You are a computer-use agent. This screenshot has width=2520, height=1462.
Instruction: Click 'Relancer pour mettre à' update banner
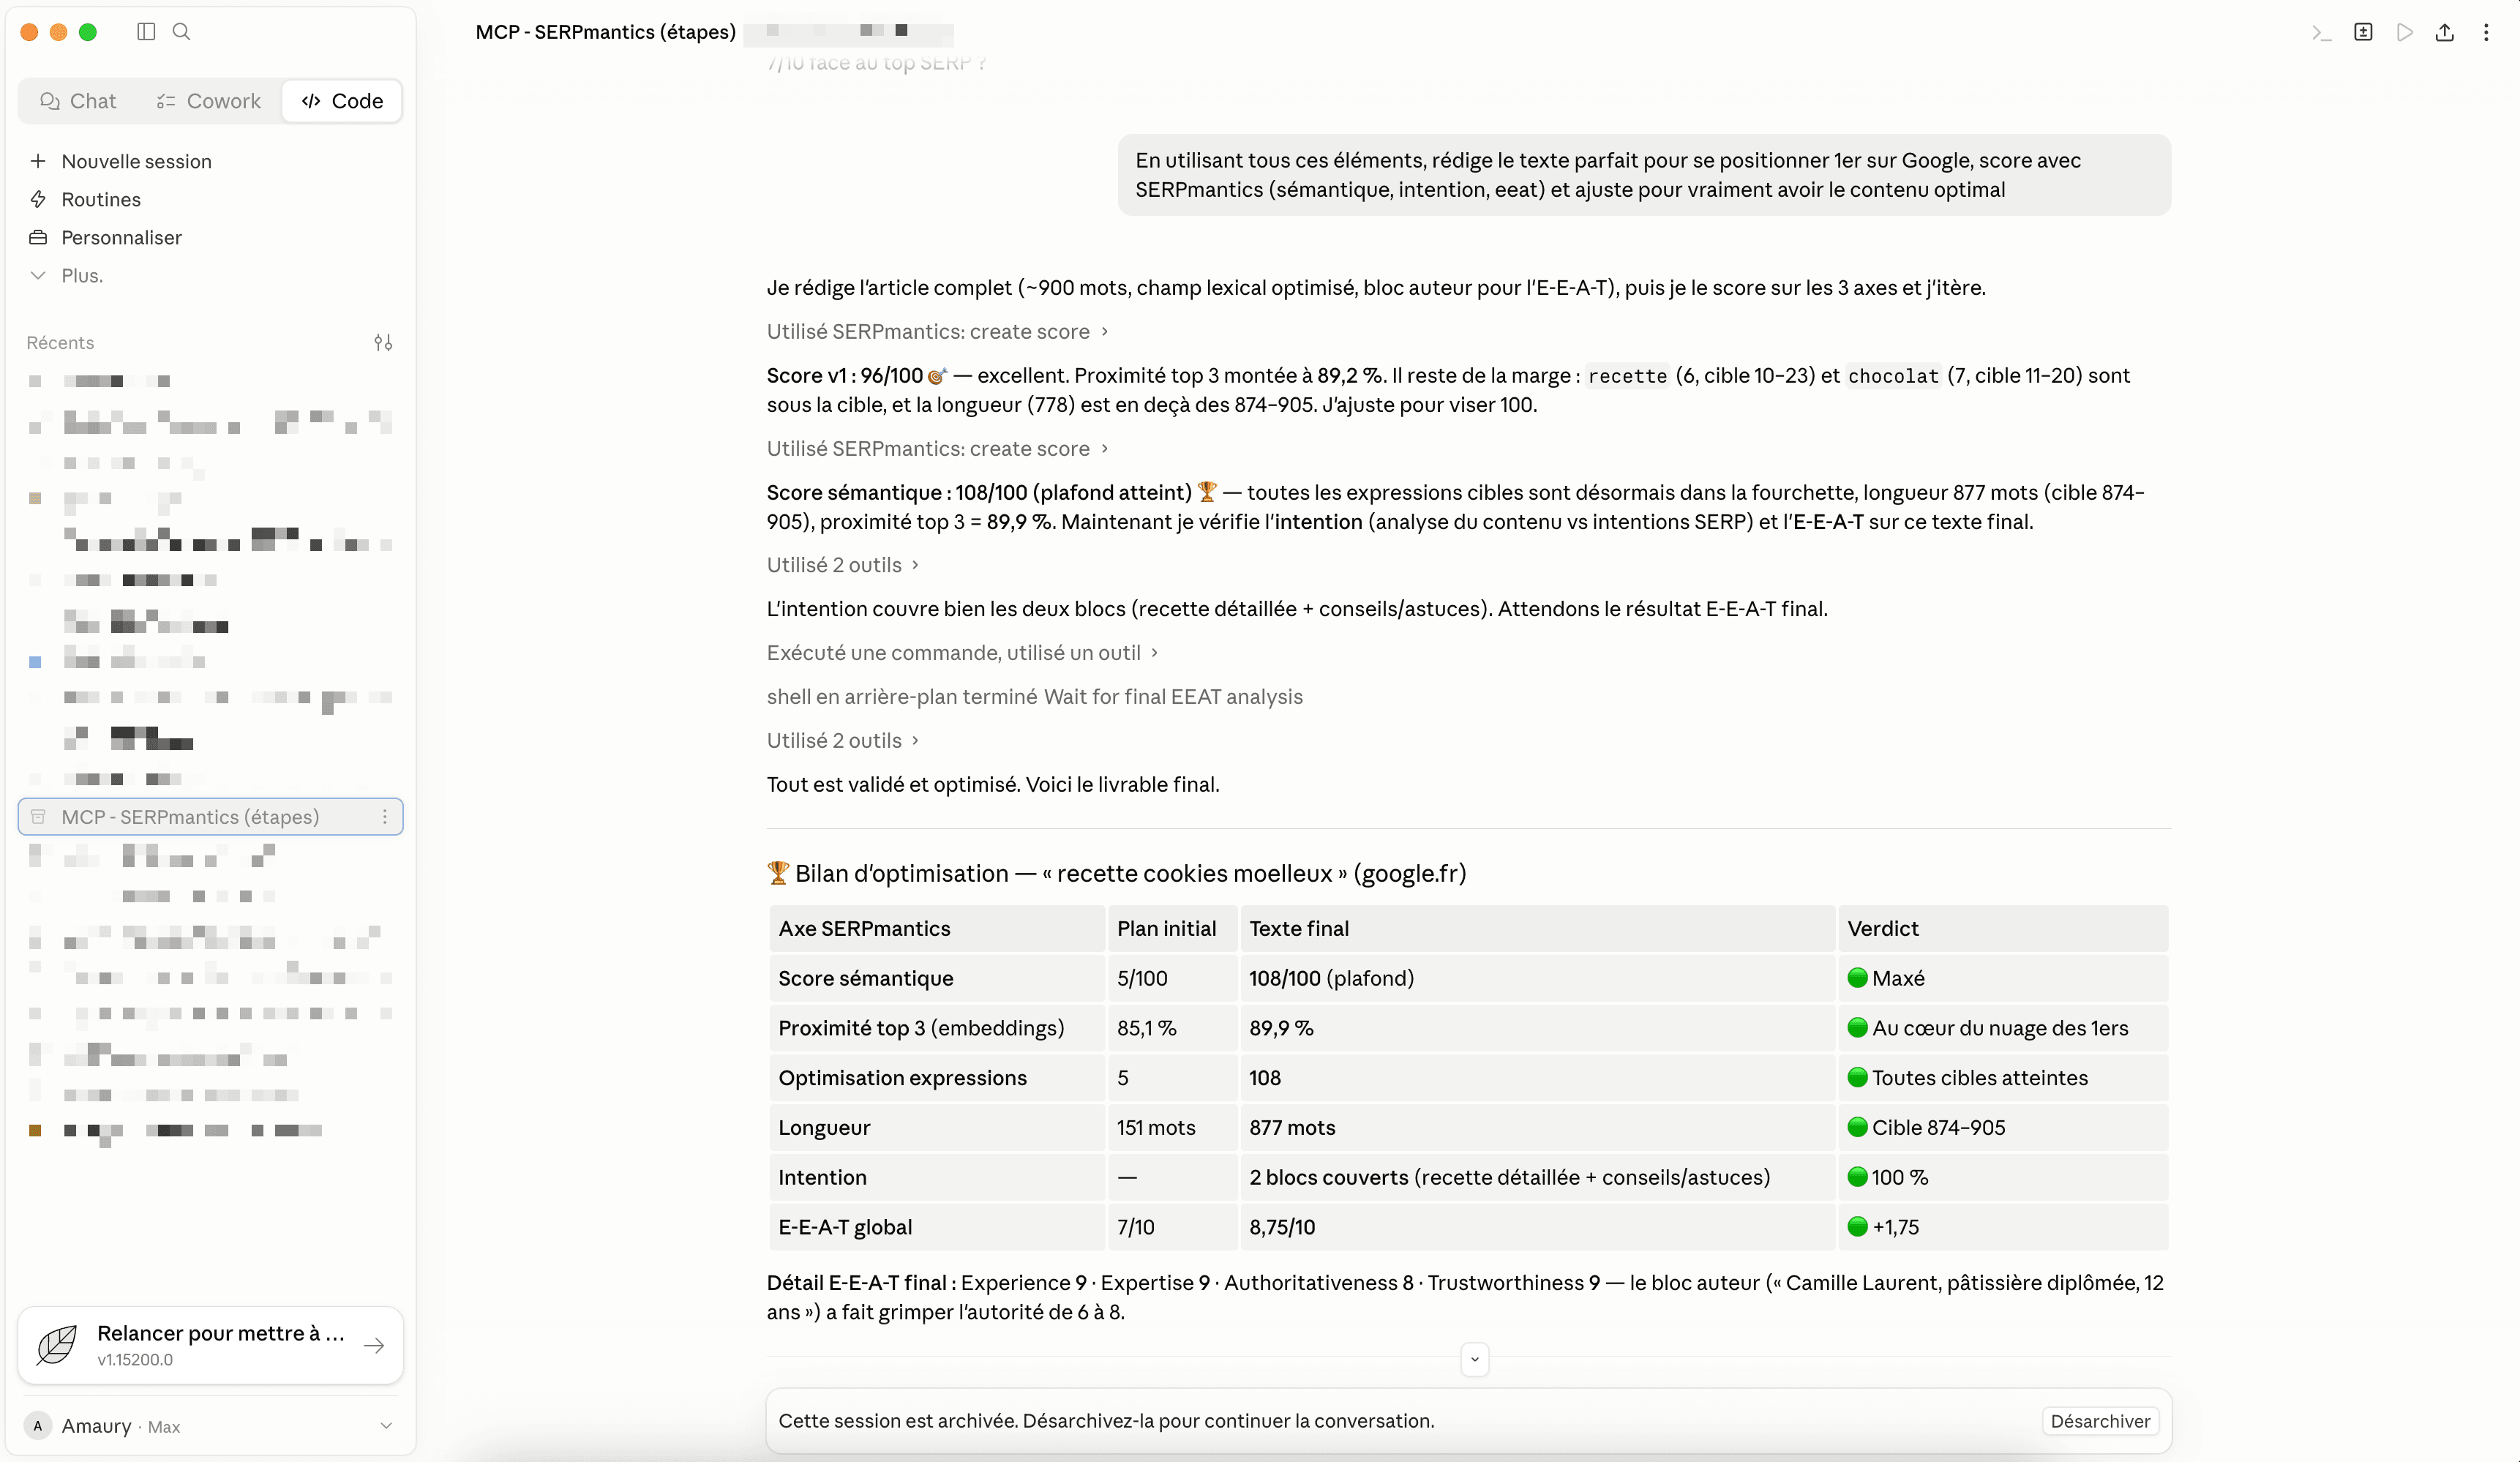(210, 1345)
